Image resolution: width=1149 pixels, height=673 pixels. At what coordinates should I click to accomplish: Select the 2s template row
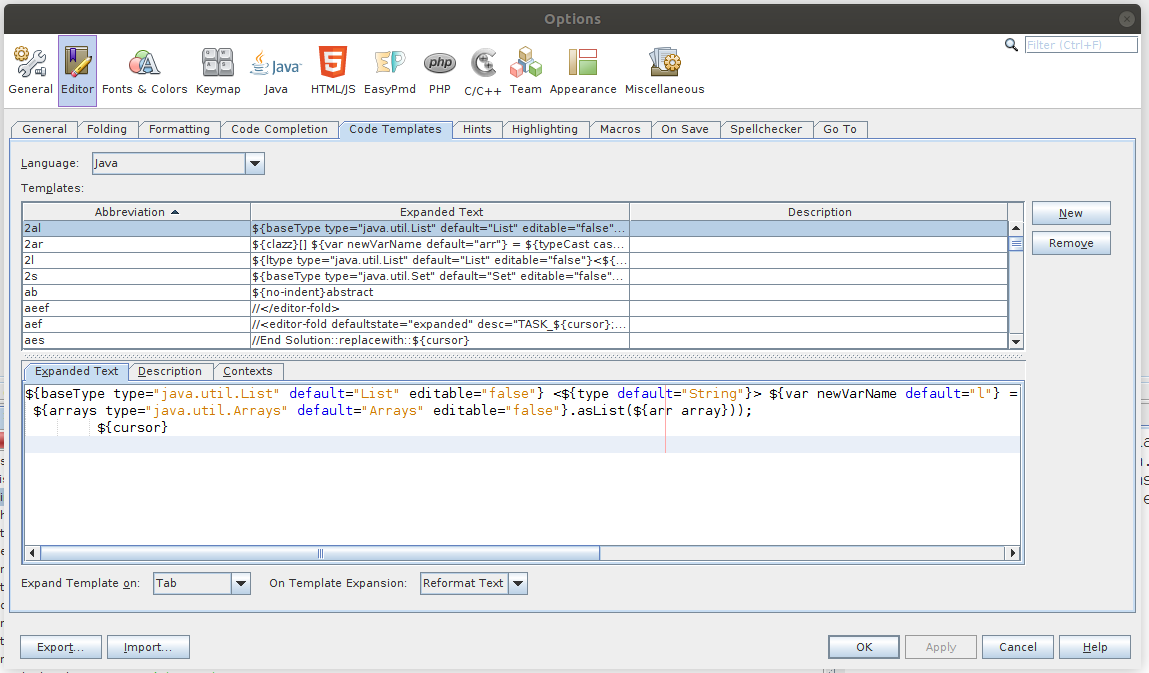coord(515,276)
